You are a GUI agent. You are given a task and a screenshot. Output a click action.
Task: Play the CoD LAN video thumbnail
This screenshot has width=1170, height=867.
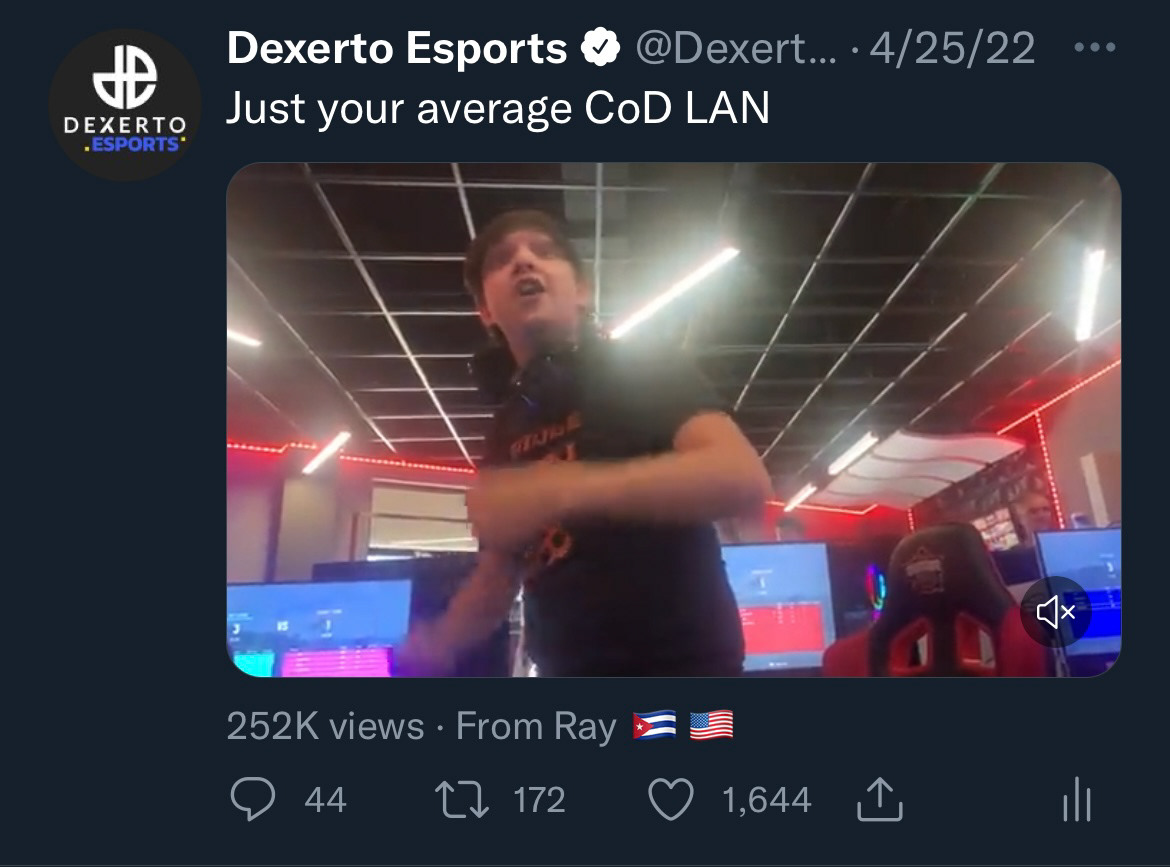pos(674,419)
